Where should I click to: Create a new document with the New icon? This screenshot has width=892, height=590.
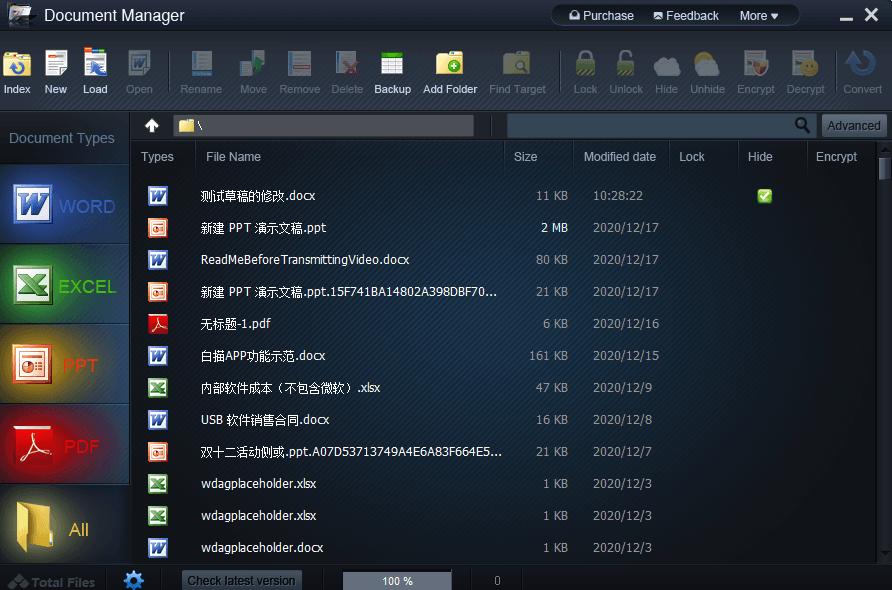[55, 68]
